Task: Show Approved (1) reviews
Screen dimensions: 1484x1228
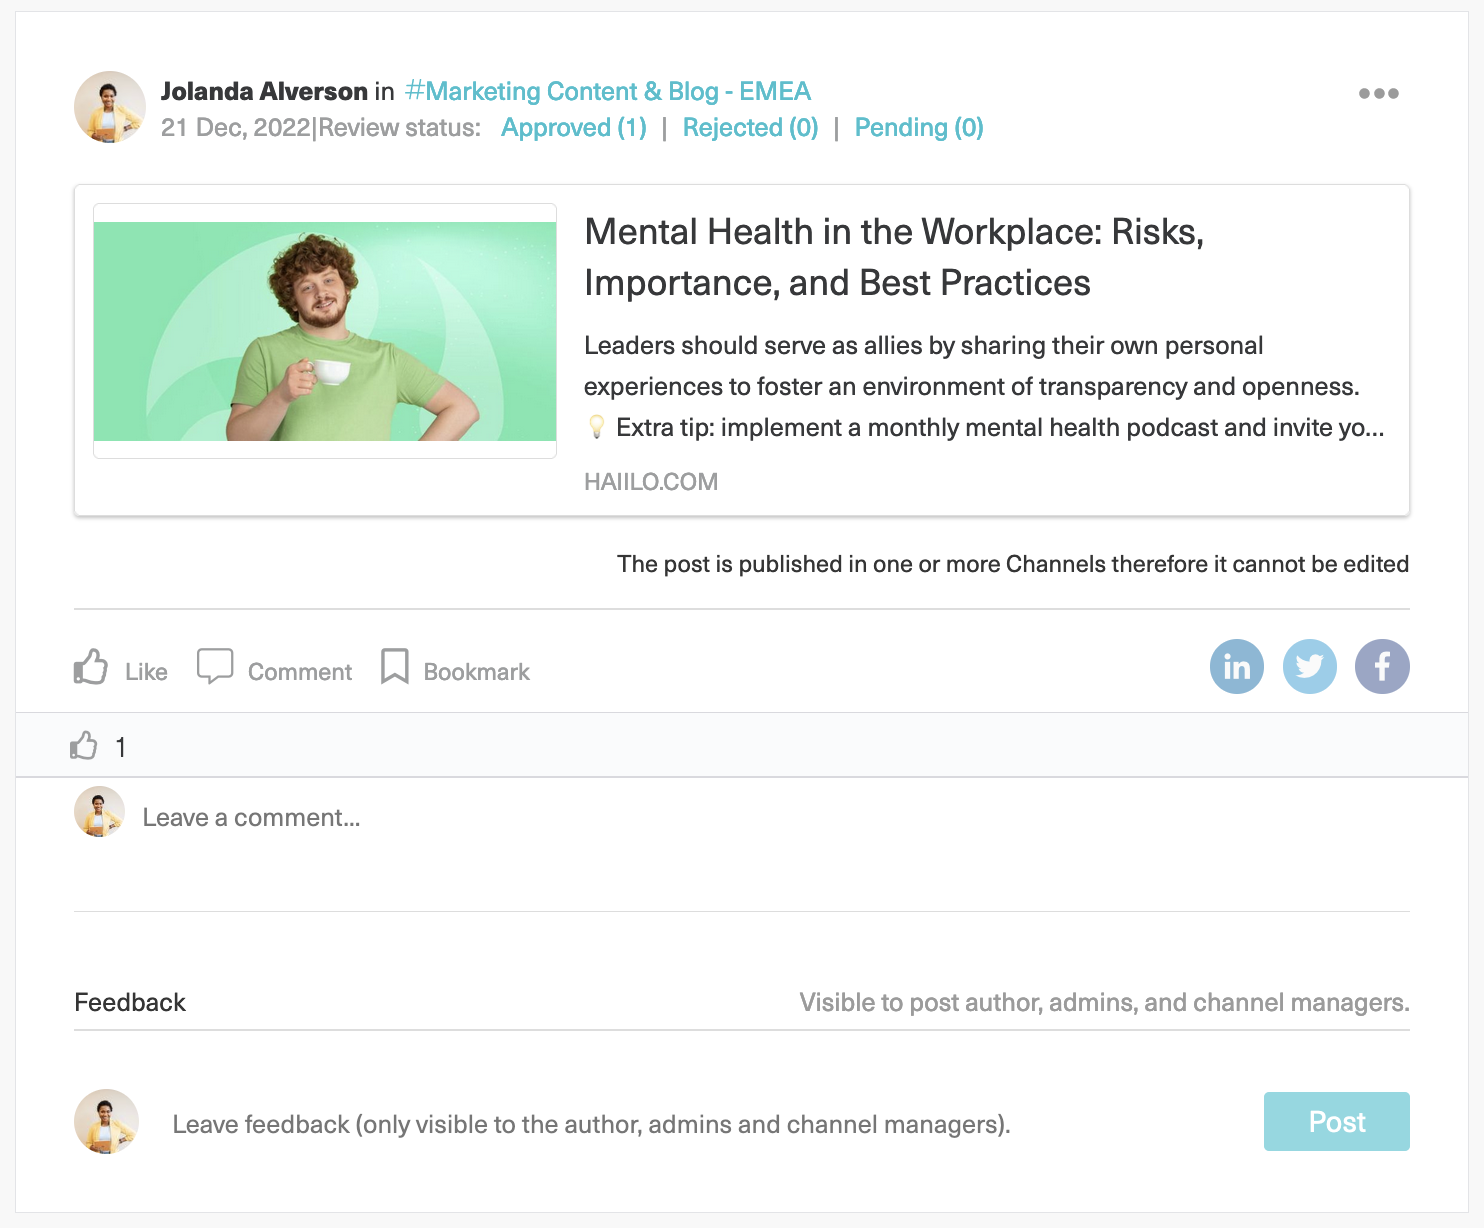Action: tap(574, 128)
